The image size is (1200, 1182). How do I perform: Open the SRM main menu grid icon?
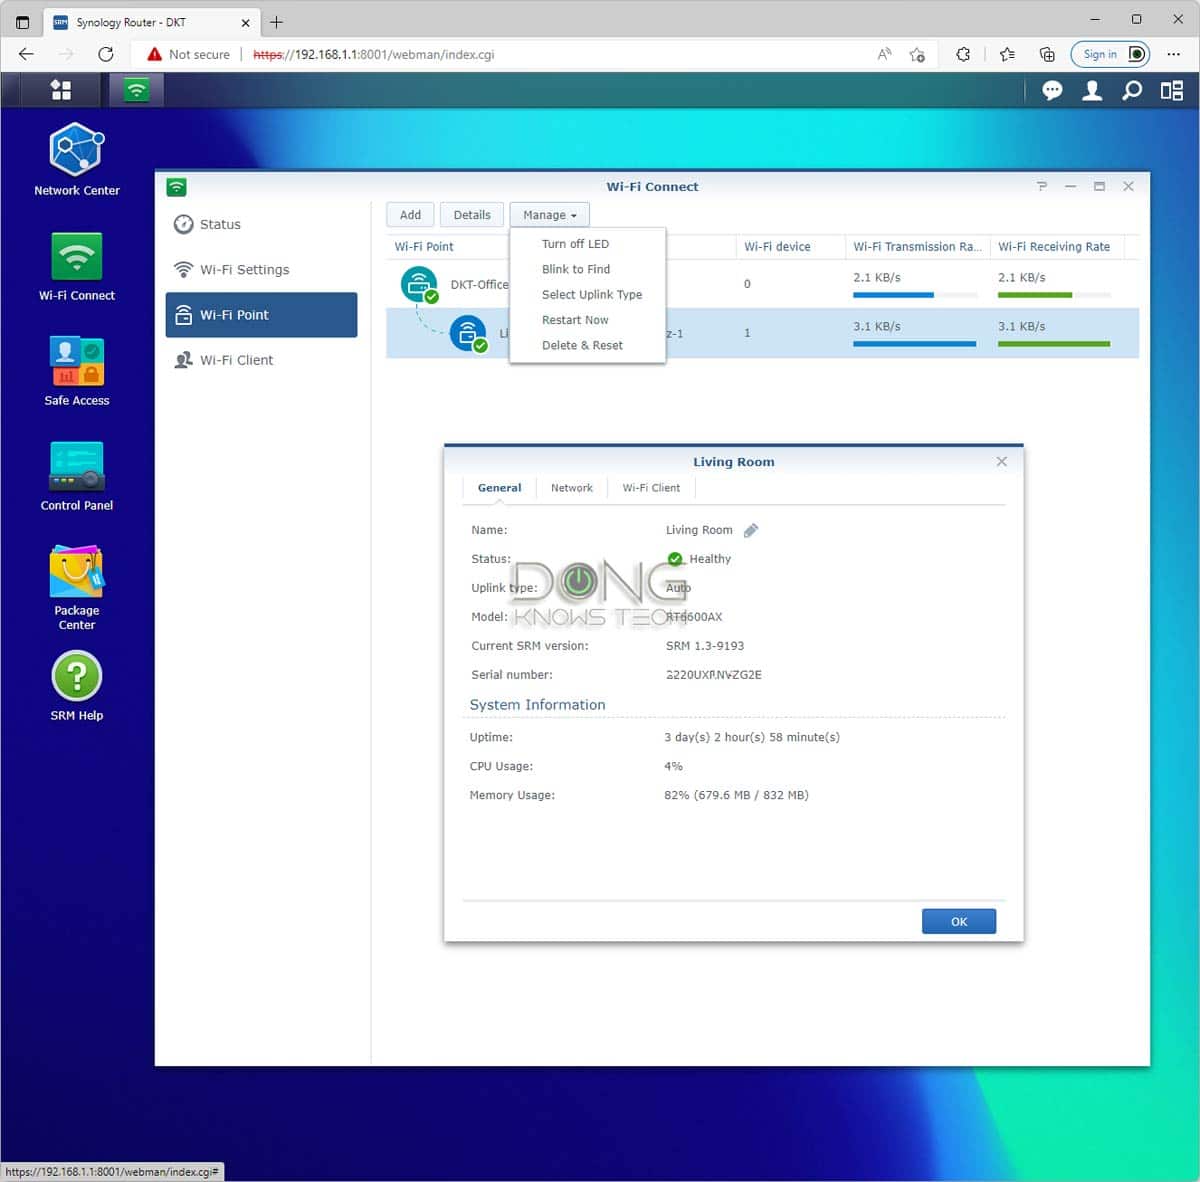[x=61, y=90]
